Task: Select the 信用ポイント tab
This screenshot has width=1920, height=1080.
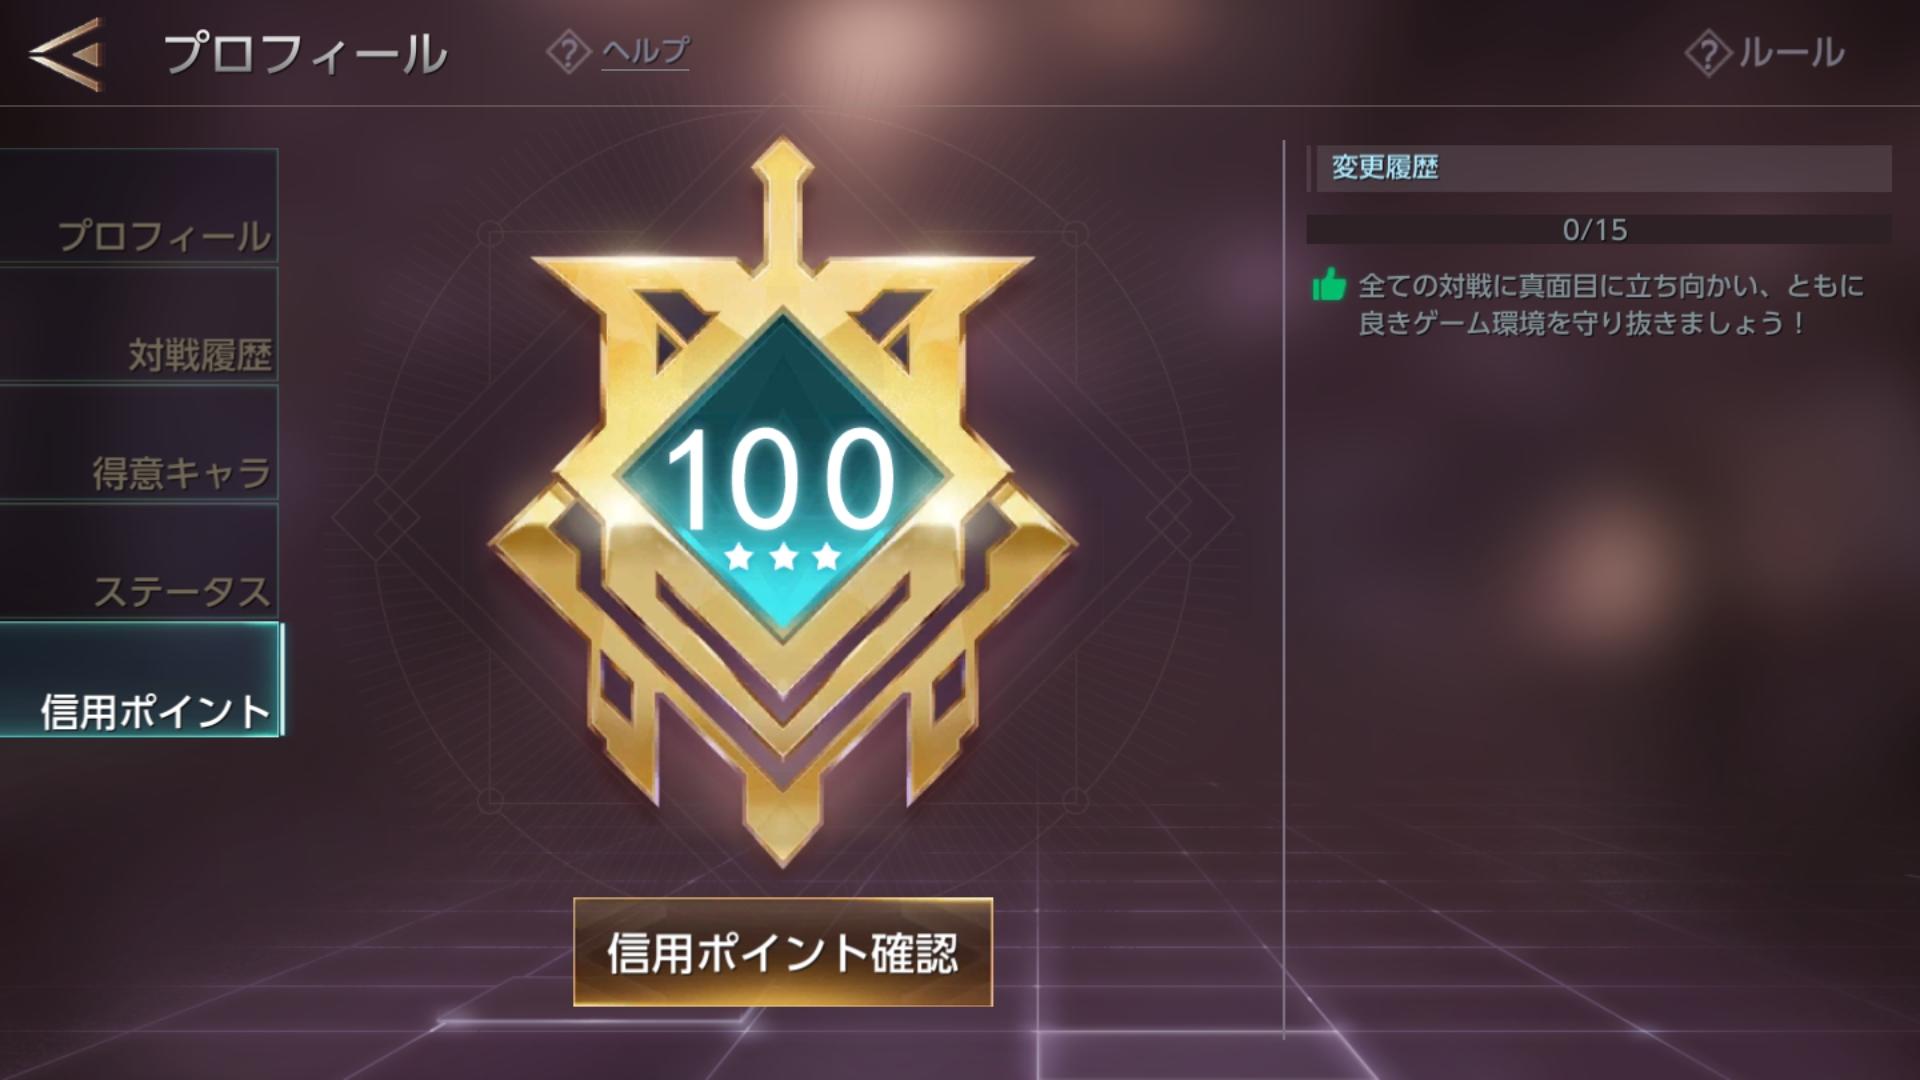Action: (x=141, y=680)
